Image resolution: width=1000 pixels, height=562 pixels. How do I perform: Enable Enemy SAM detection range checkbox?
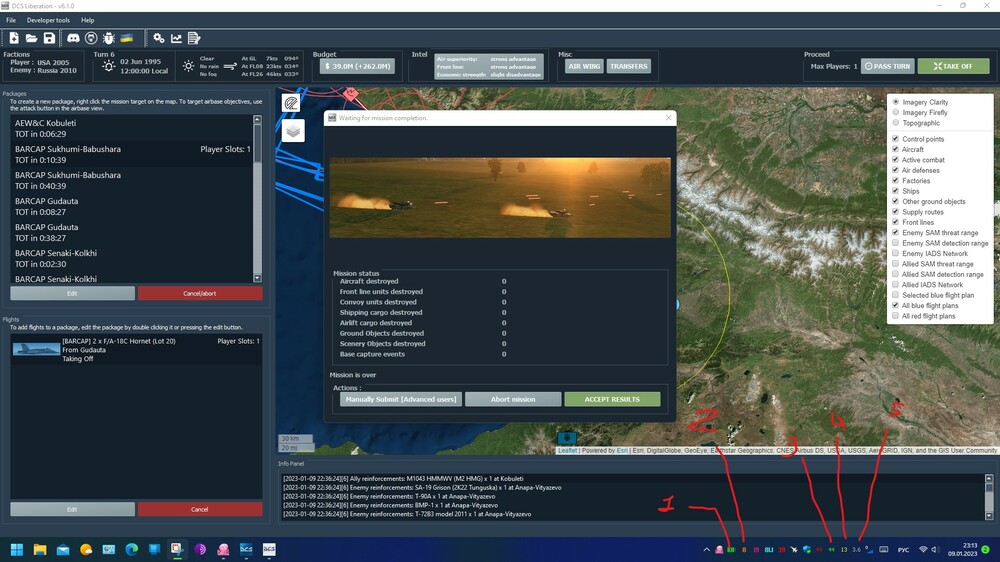[x=895, y=243]
